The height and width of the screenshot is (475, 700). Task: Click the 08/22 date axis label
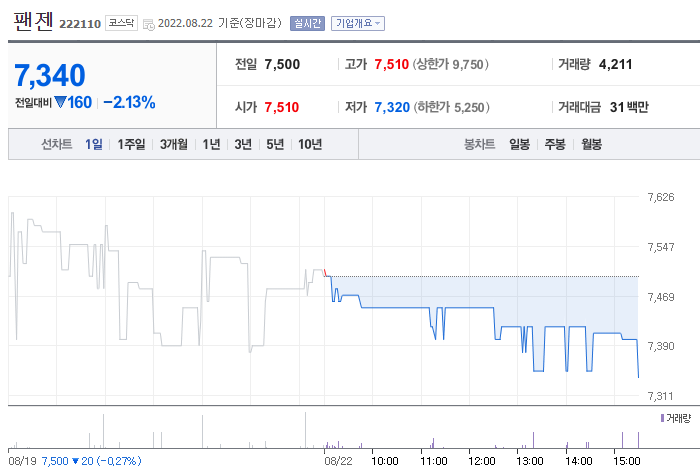click(x=338, y=461)
